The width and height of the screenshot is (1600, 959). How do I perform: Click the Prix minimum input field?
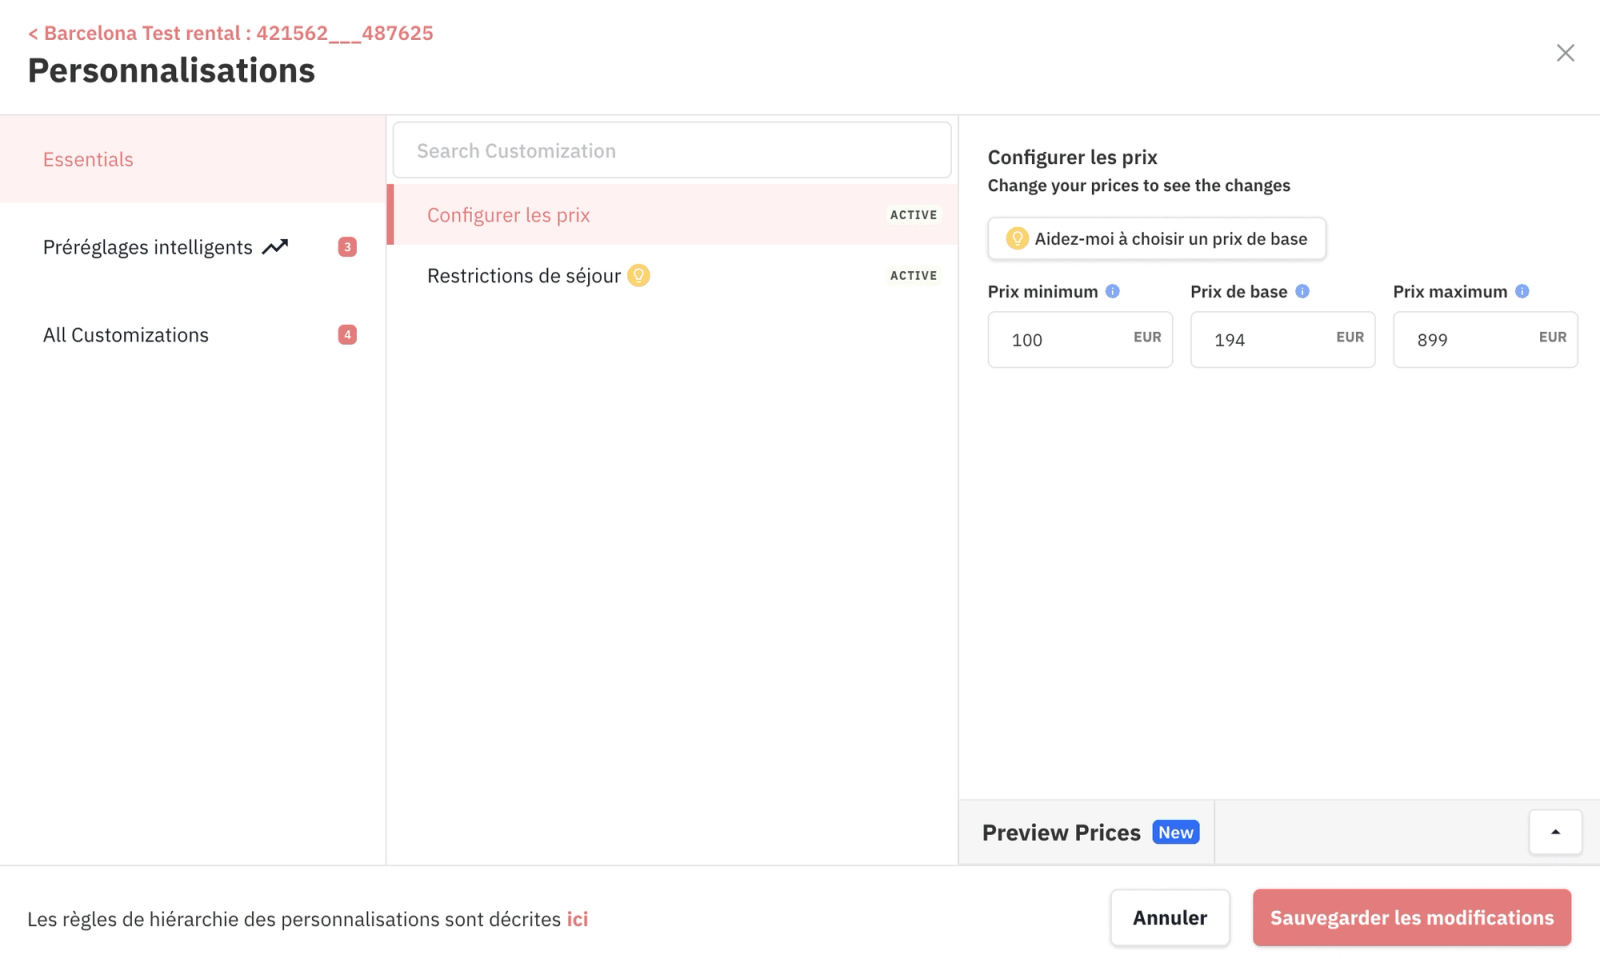1080,340
